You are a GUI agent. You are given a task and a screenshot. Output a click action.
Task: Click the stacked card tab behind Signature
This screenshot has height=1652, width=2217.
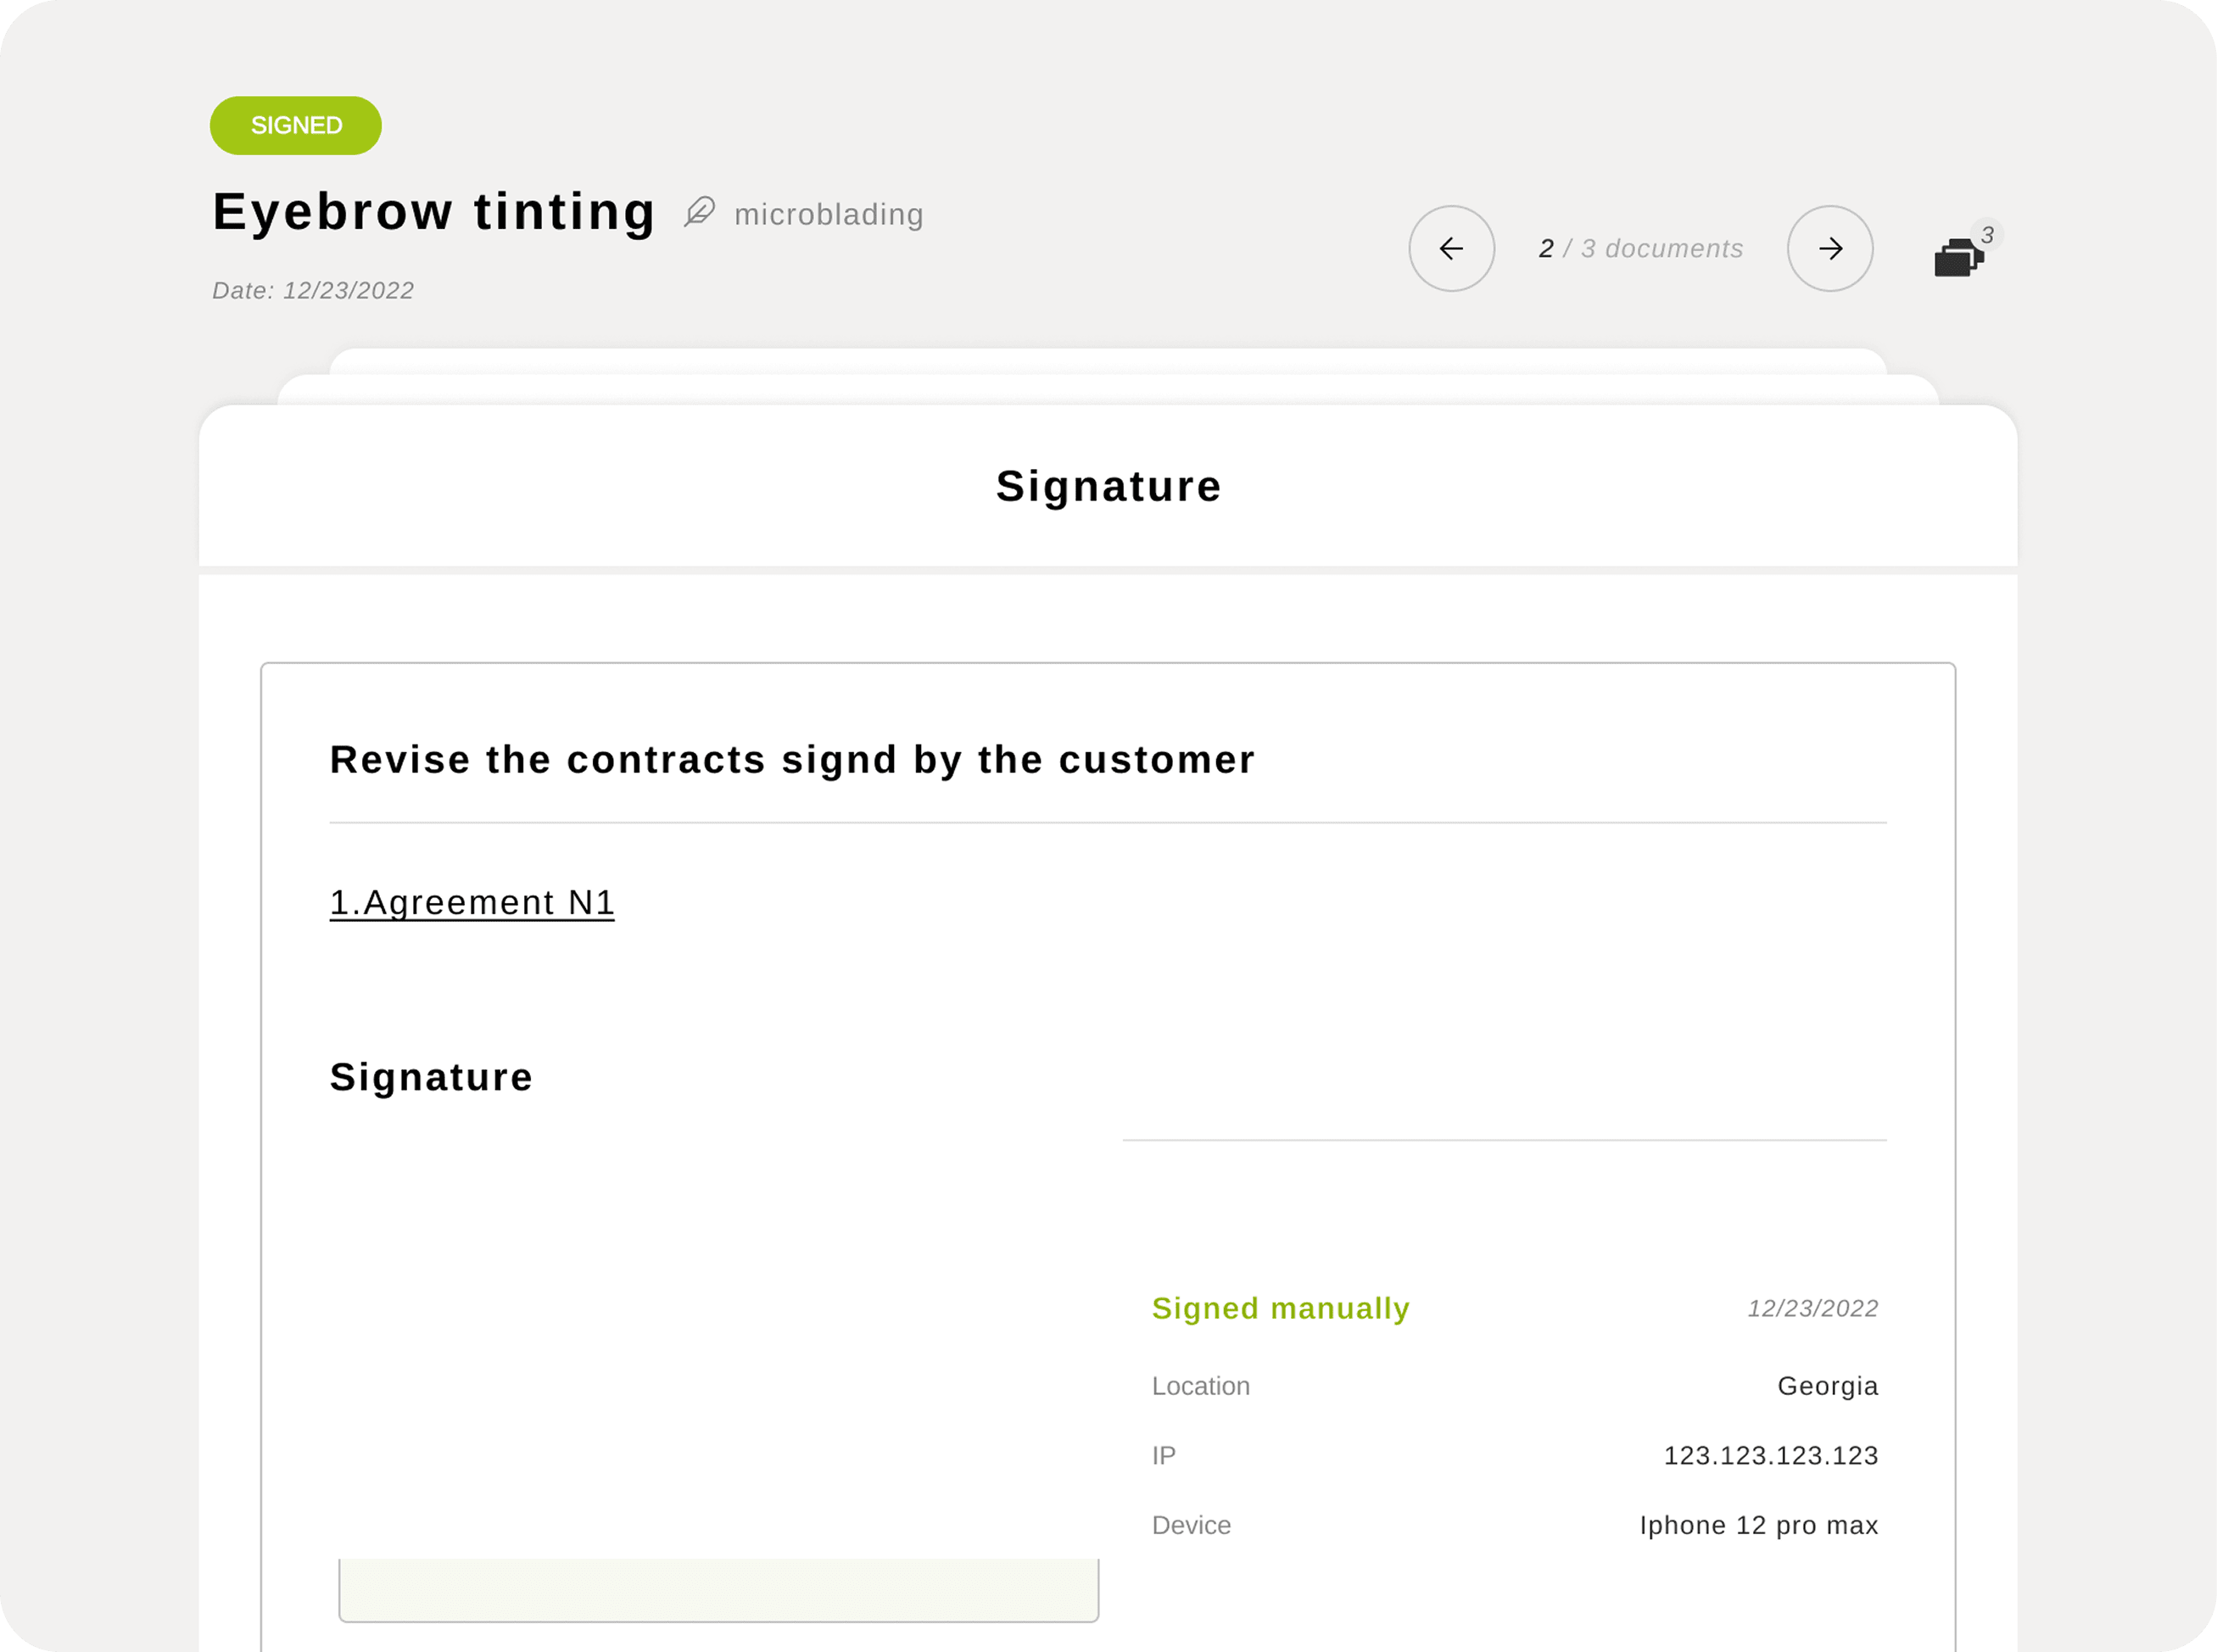click(x=1108, y=389)
